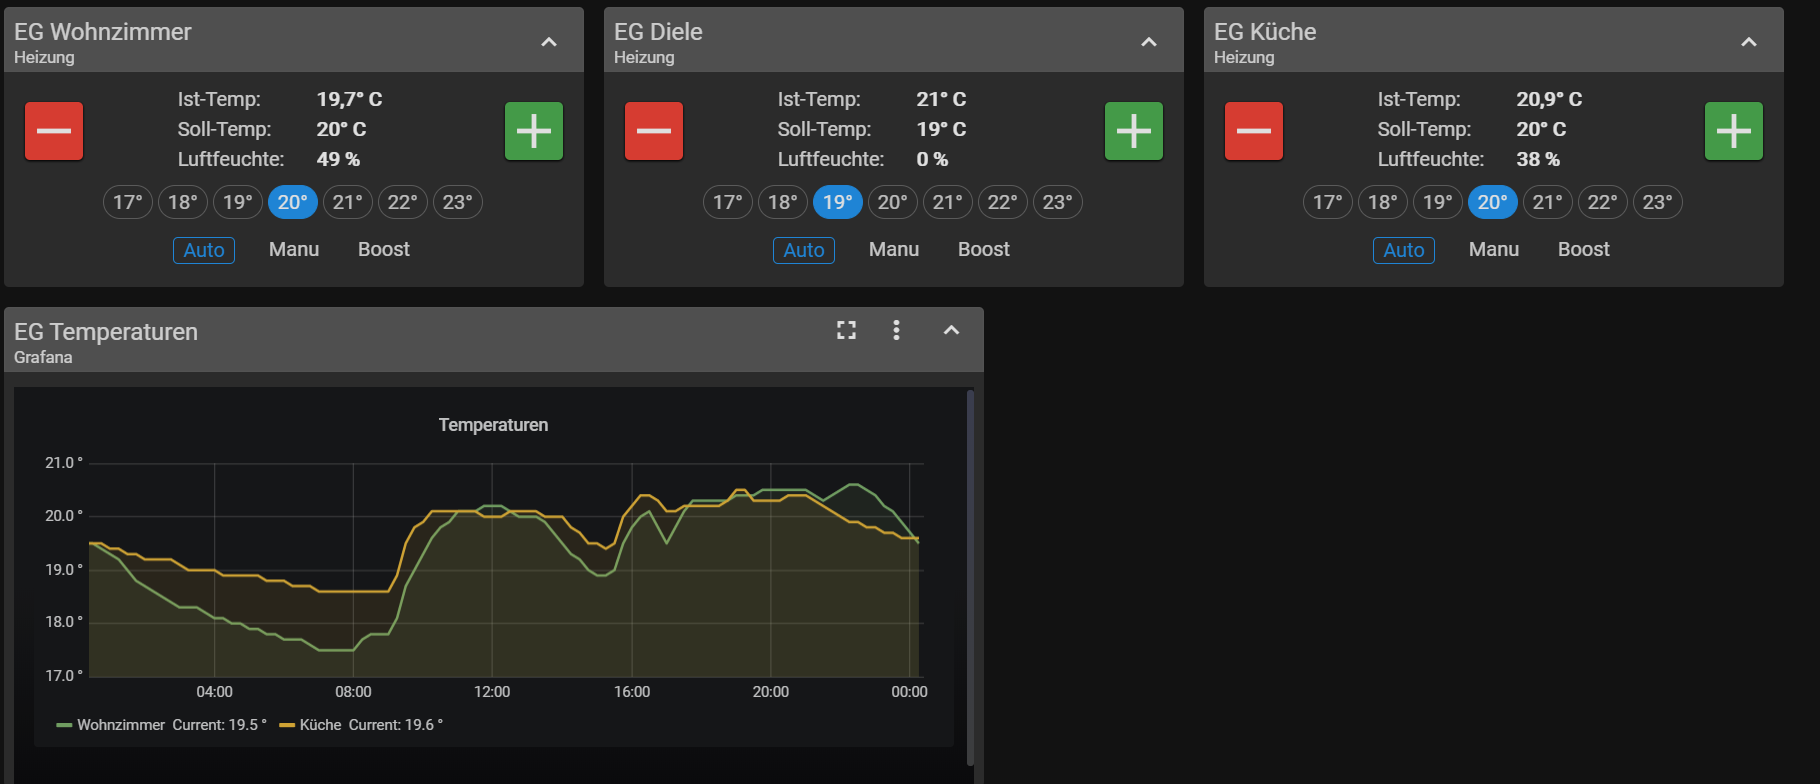The height and width of the screenshot is (784, 1820).
Task: Pick 23° for EG Küche
Action: 1658,202
